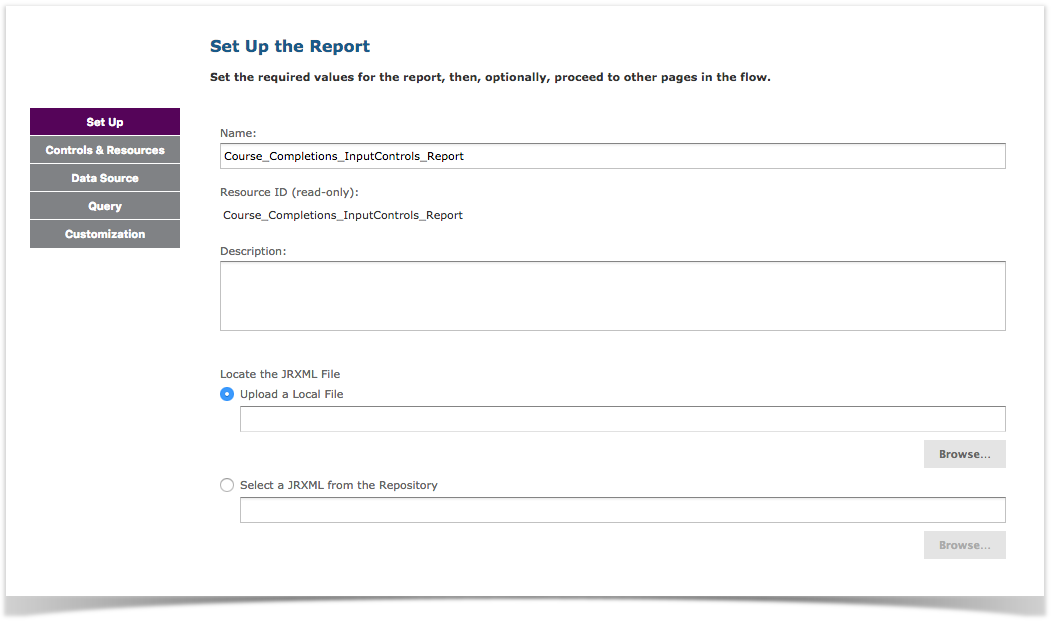Click the 'Description:' label
Viewport: 1058px width, 625px height.
pos(253,251)
